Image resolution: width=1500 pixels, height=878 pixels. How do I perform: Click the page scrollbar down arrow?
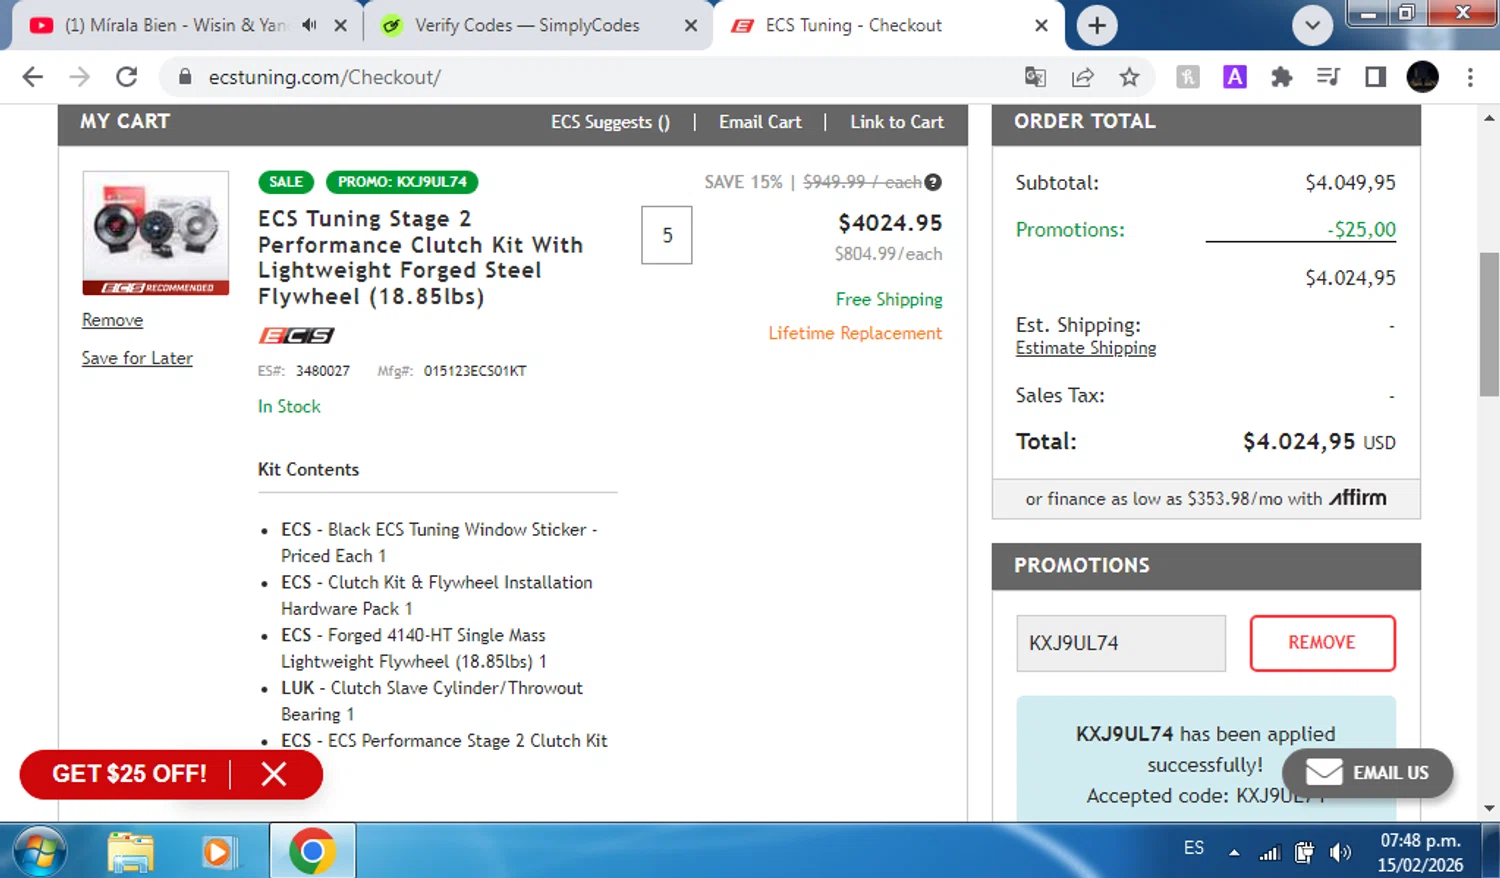(1489, 808)
